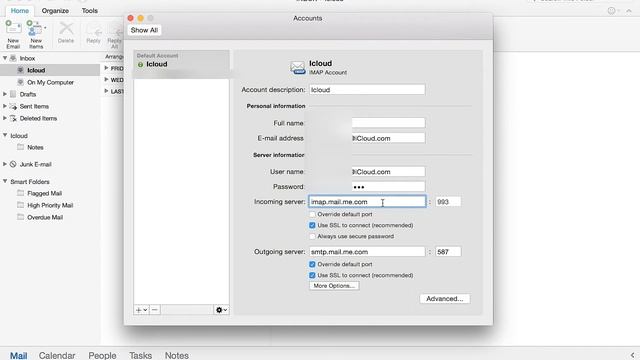This screenshot has width=640, height=360.
Task: Select the Inbox folder icon in sidebar
Action: (x=13, y=58)
